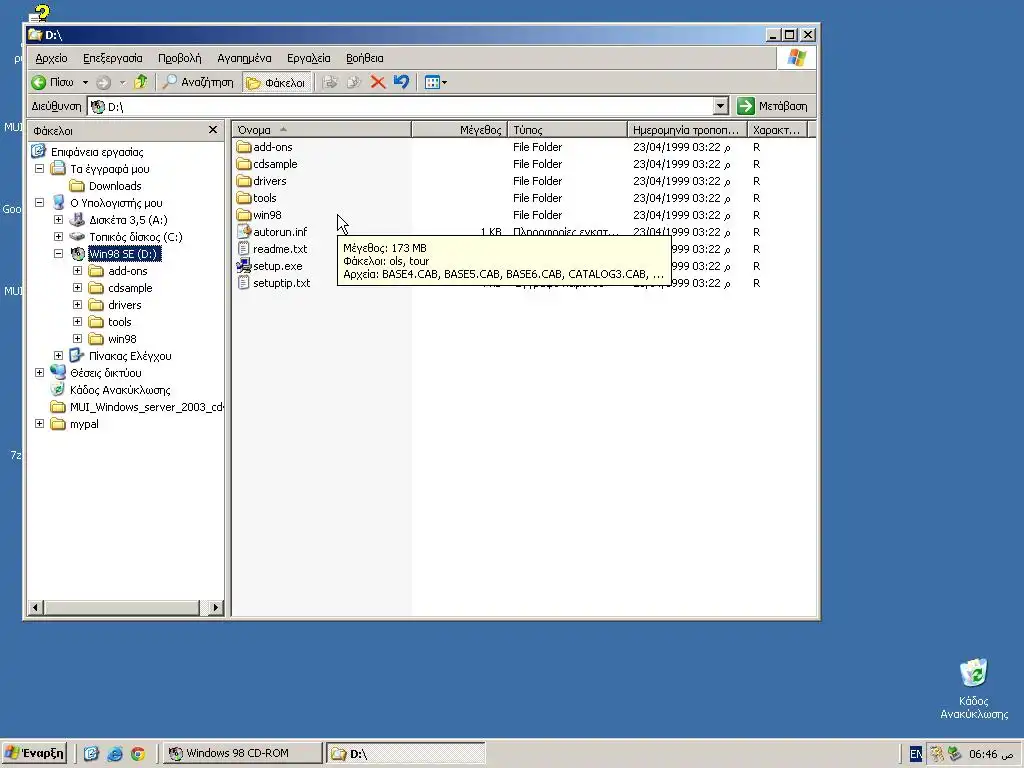Open the desktop Κάδος Ανακύκλωσης icon
Image resolution: width=1024 pixels, height=768 pixels.
974,689
